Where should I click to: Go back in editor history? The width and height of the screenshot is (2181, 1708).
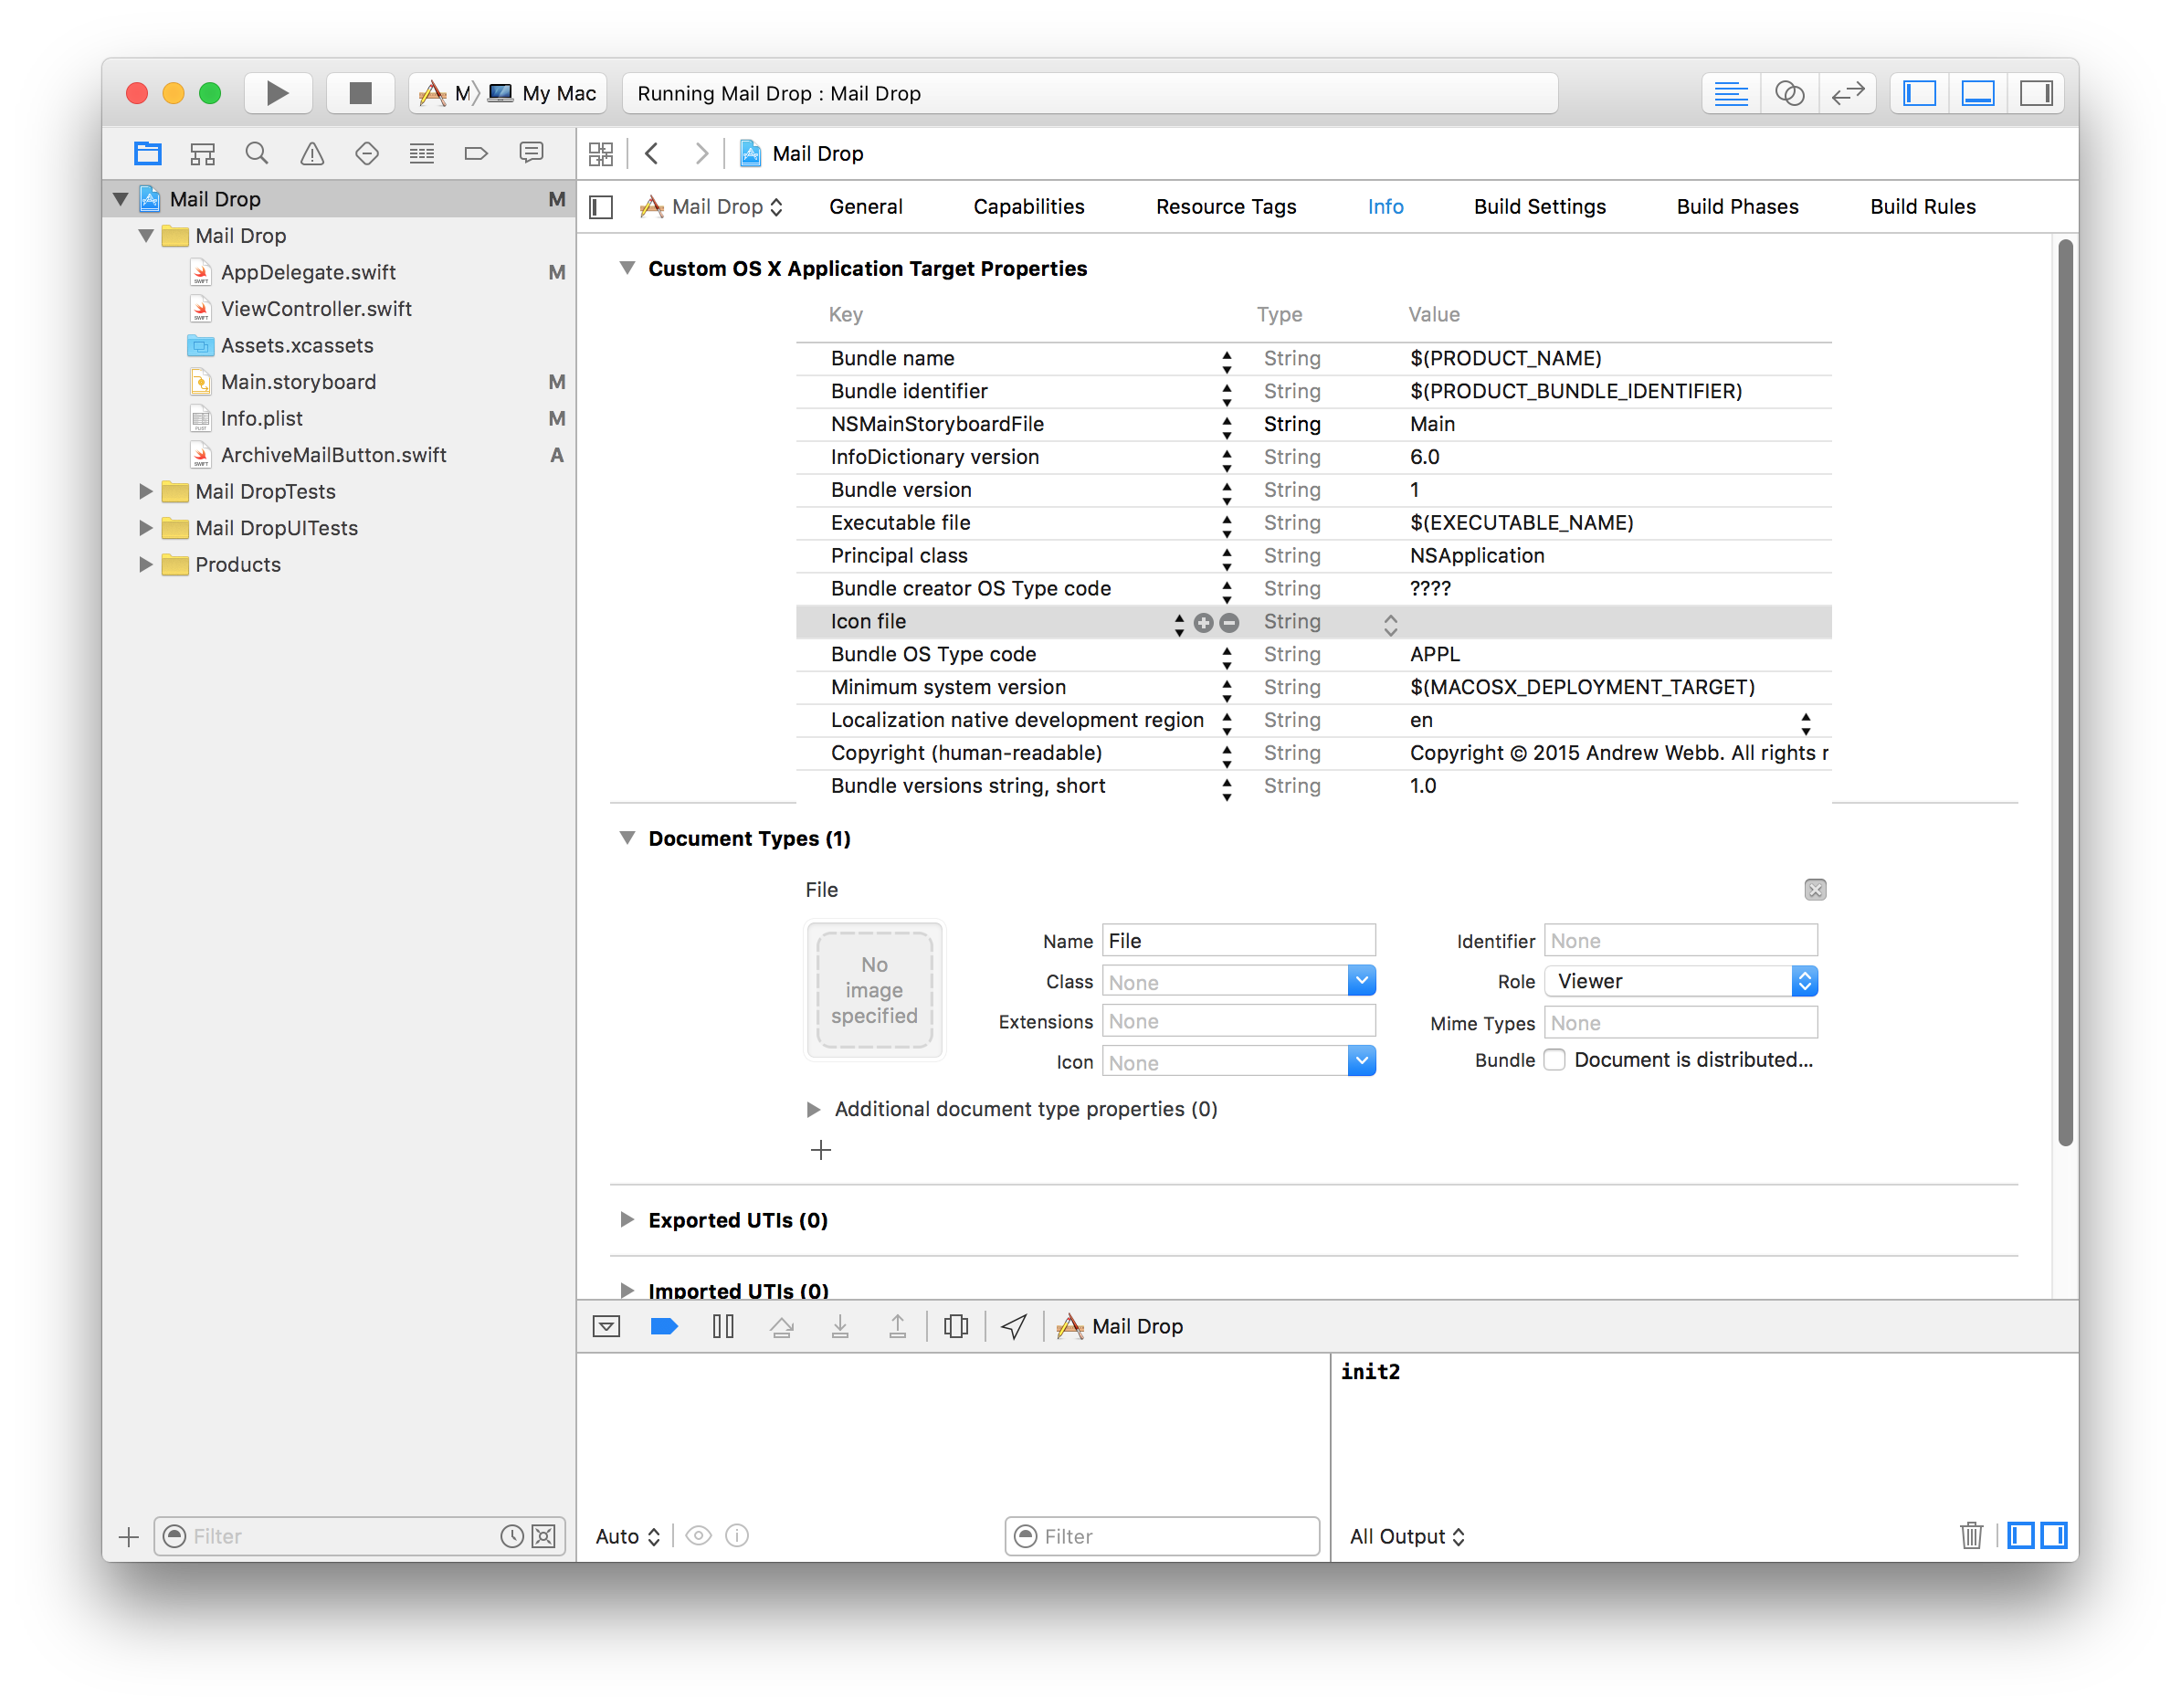pyautogui.click(x=652, y=153)
